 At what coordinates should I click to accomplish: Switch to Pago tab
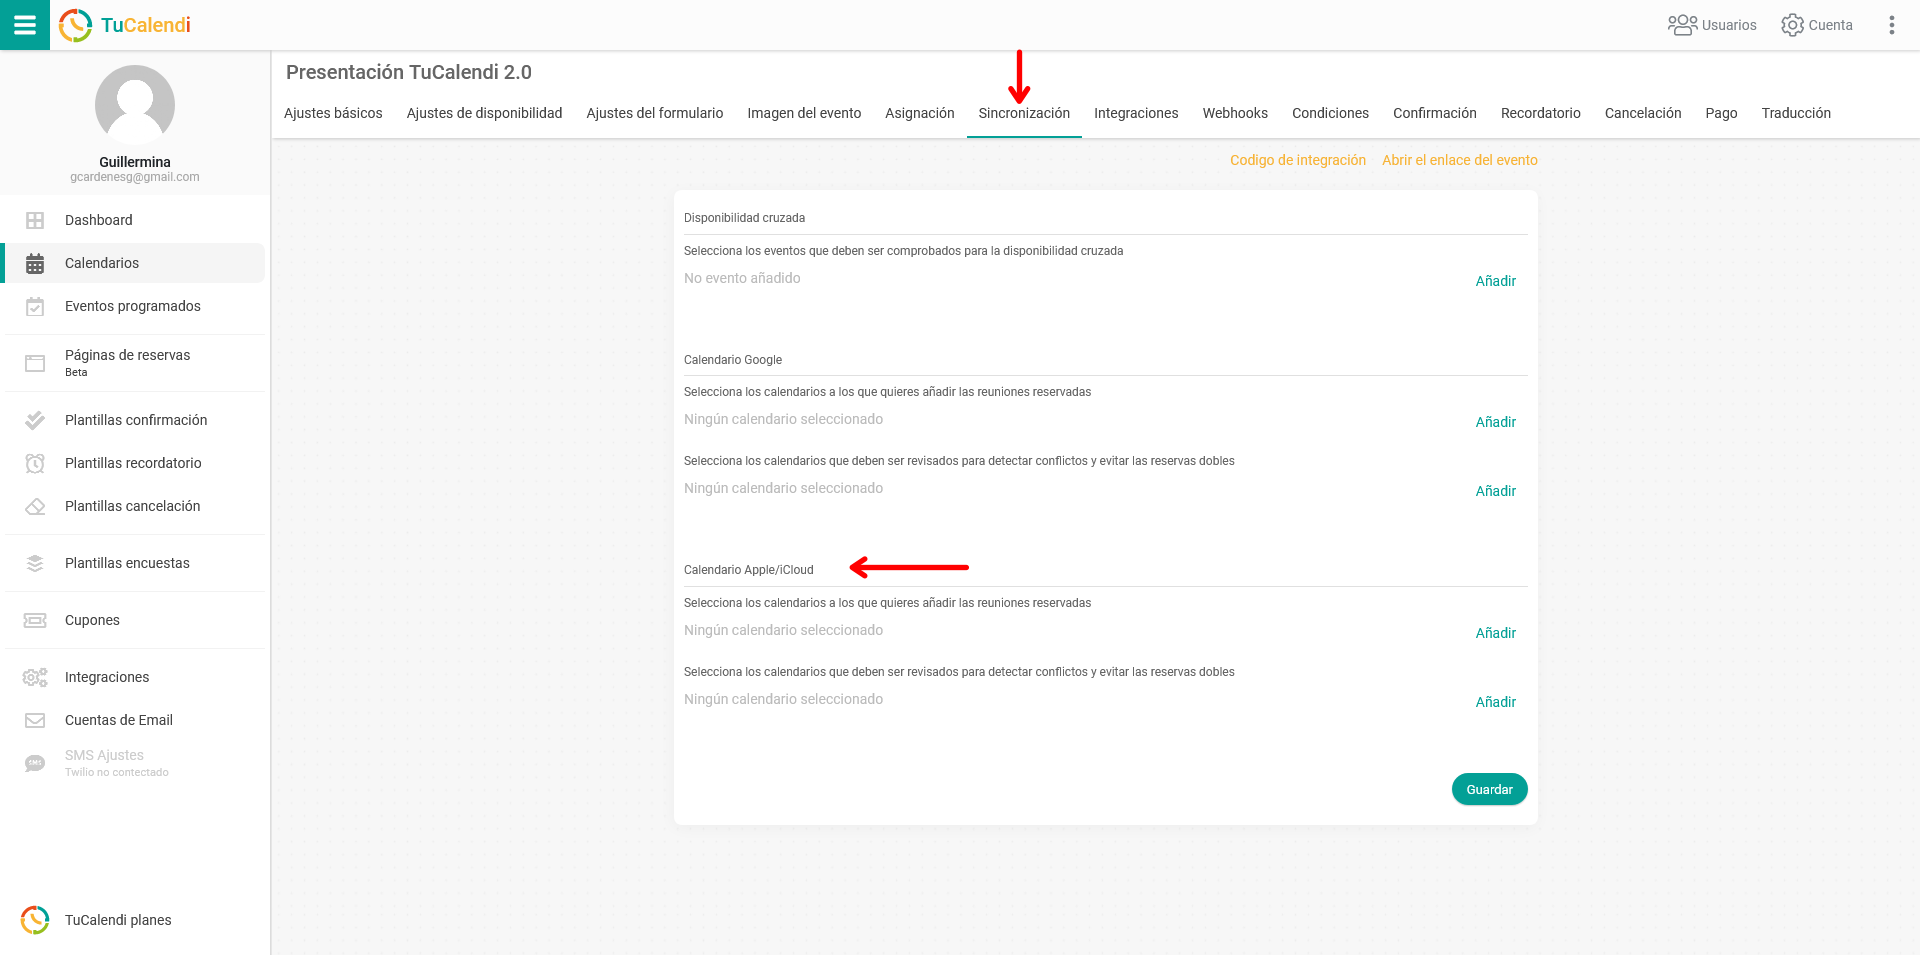pyautogui.click(x=1721, y=113)
